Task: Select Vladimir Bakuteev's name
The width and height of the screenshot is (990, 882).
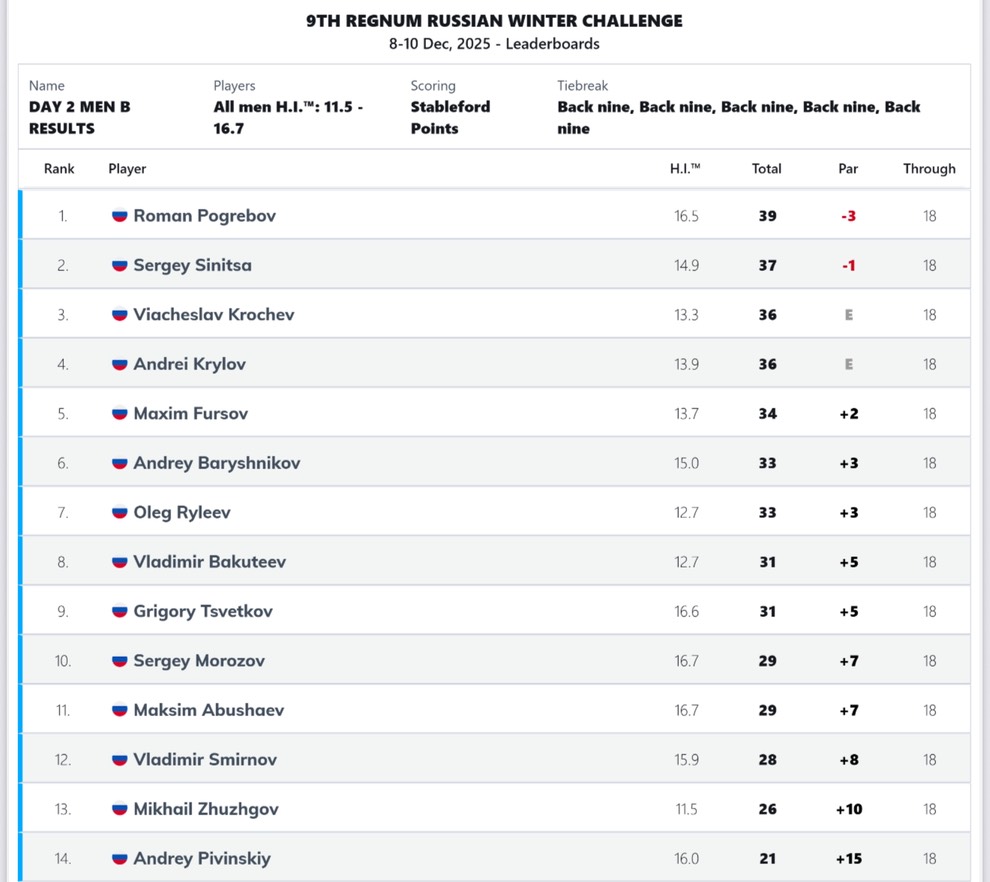Action: 210,562
